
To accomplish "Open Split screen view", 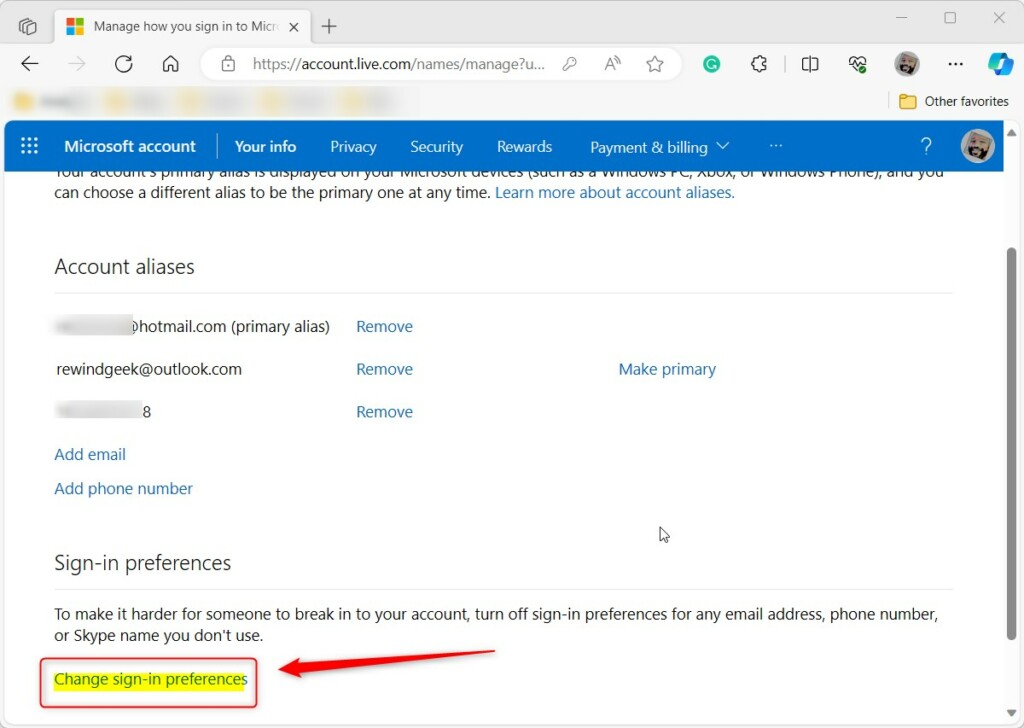I will [811, 63].
